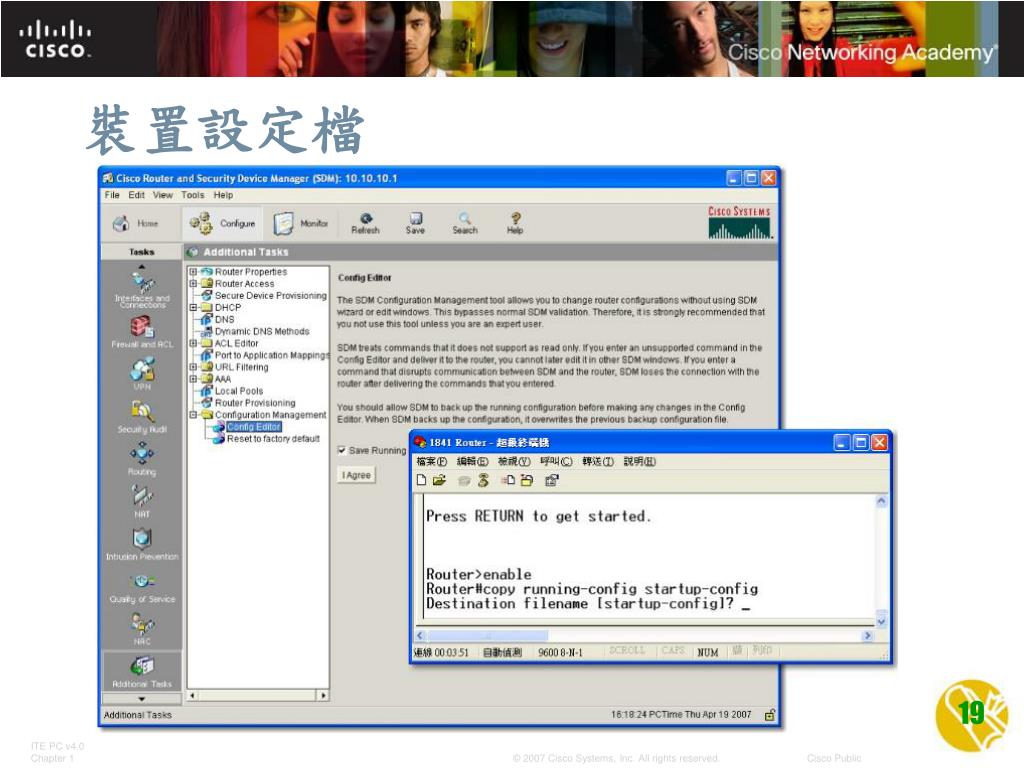Select the Additional Tasks sidebar icon

point(142,673)
